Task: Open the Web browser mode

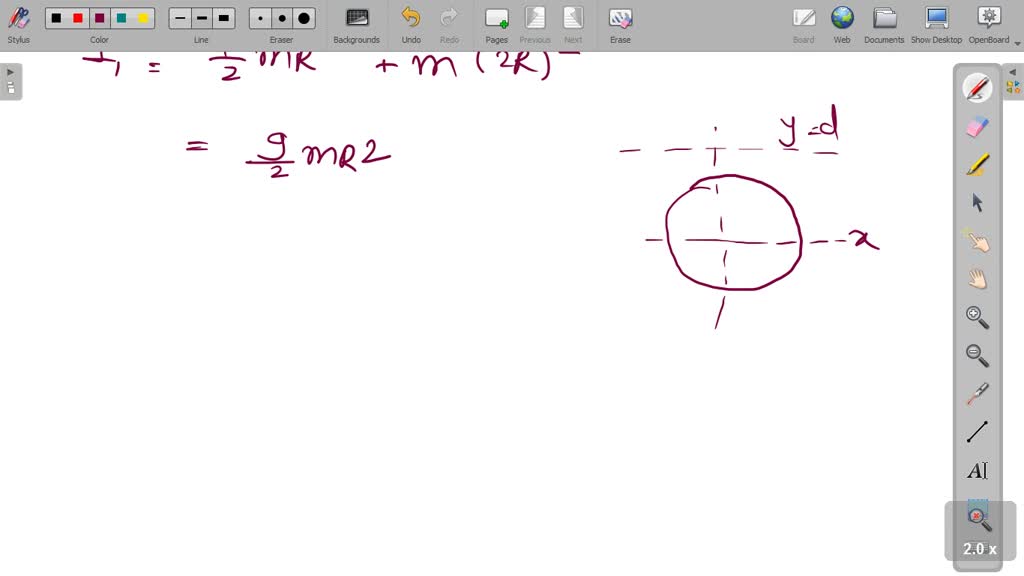Action: (x=842, y=24)
